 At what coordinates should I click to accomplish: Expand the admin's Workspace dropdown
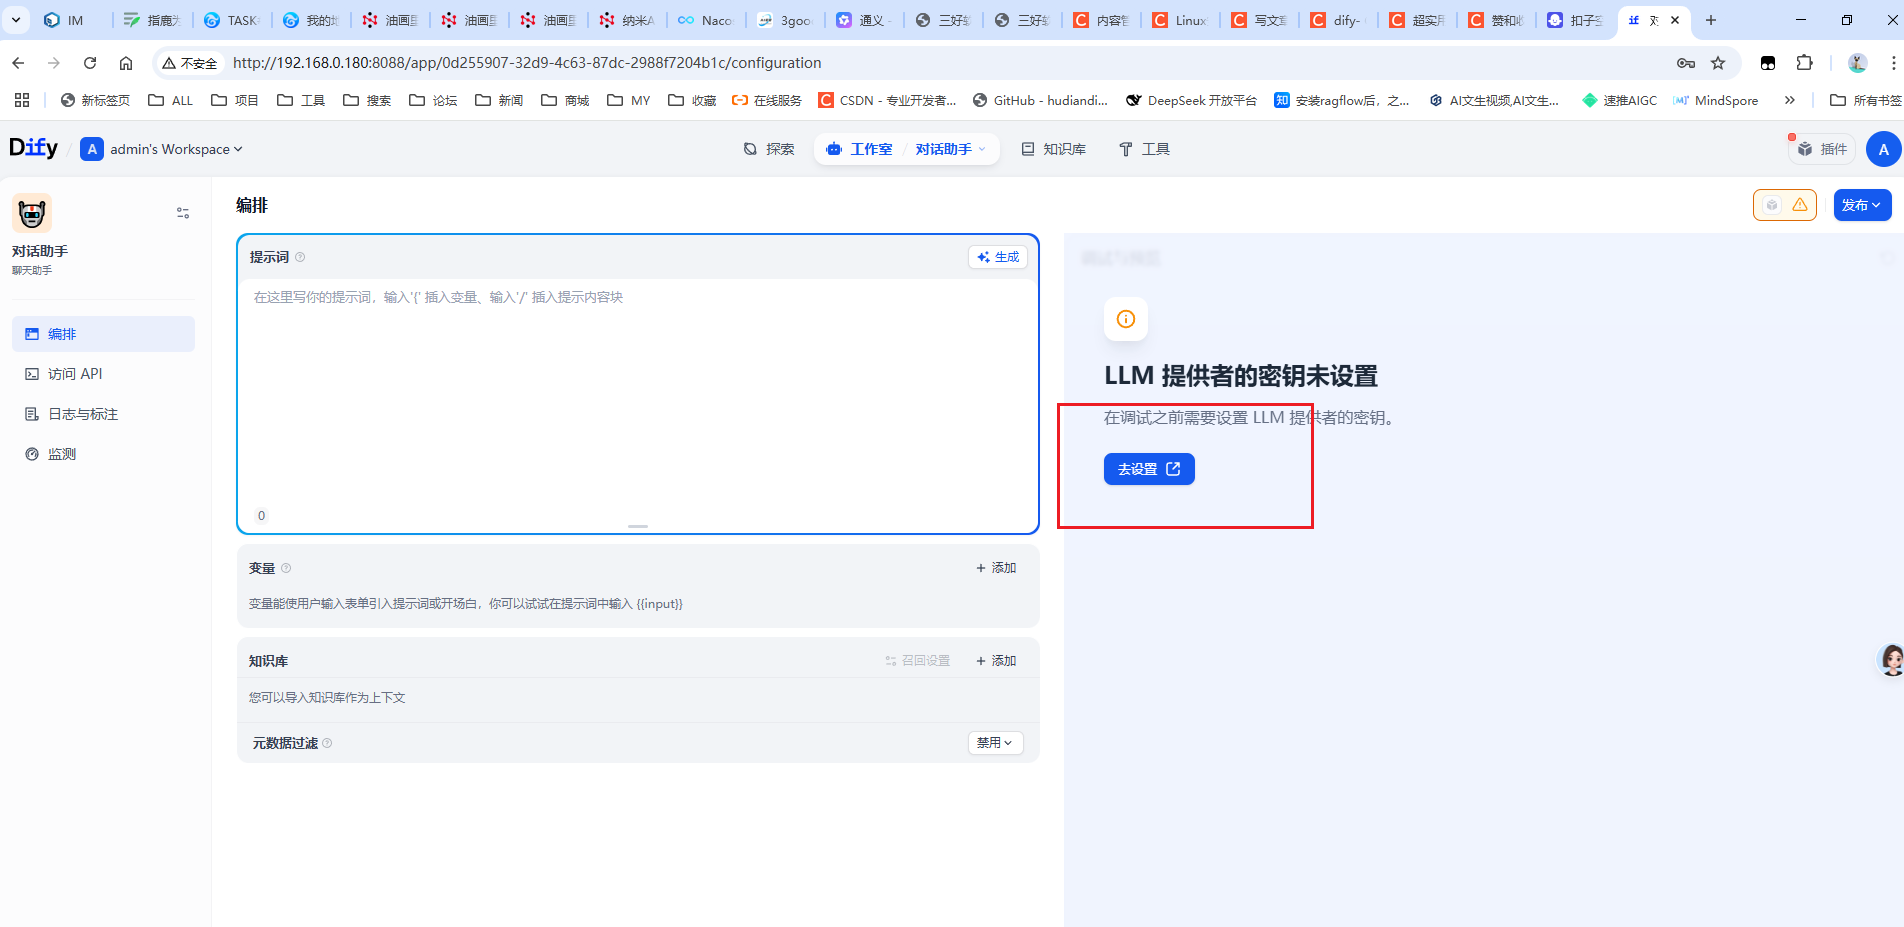[x=162, y=148]
